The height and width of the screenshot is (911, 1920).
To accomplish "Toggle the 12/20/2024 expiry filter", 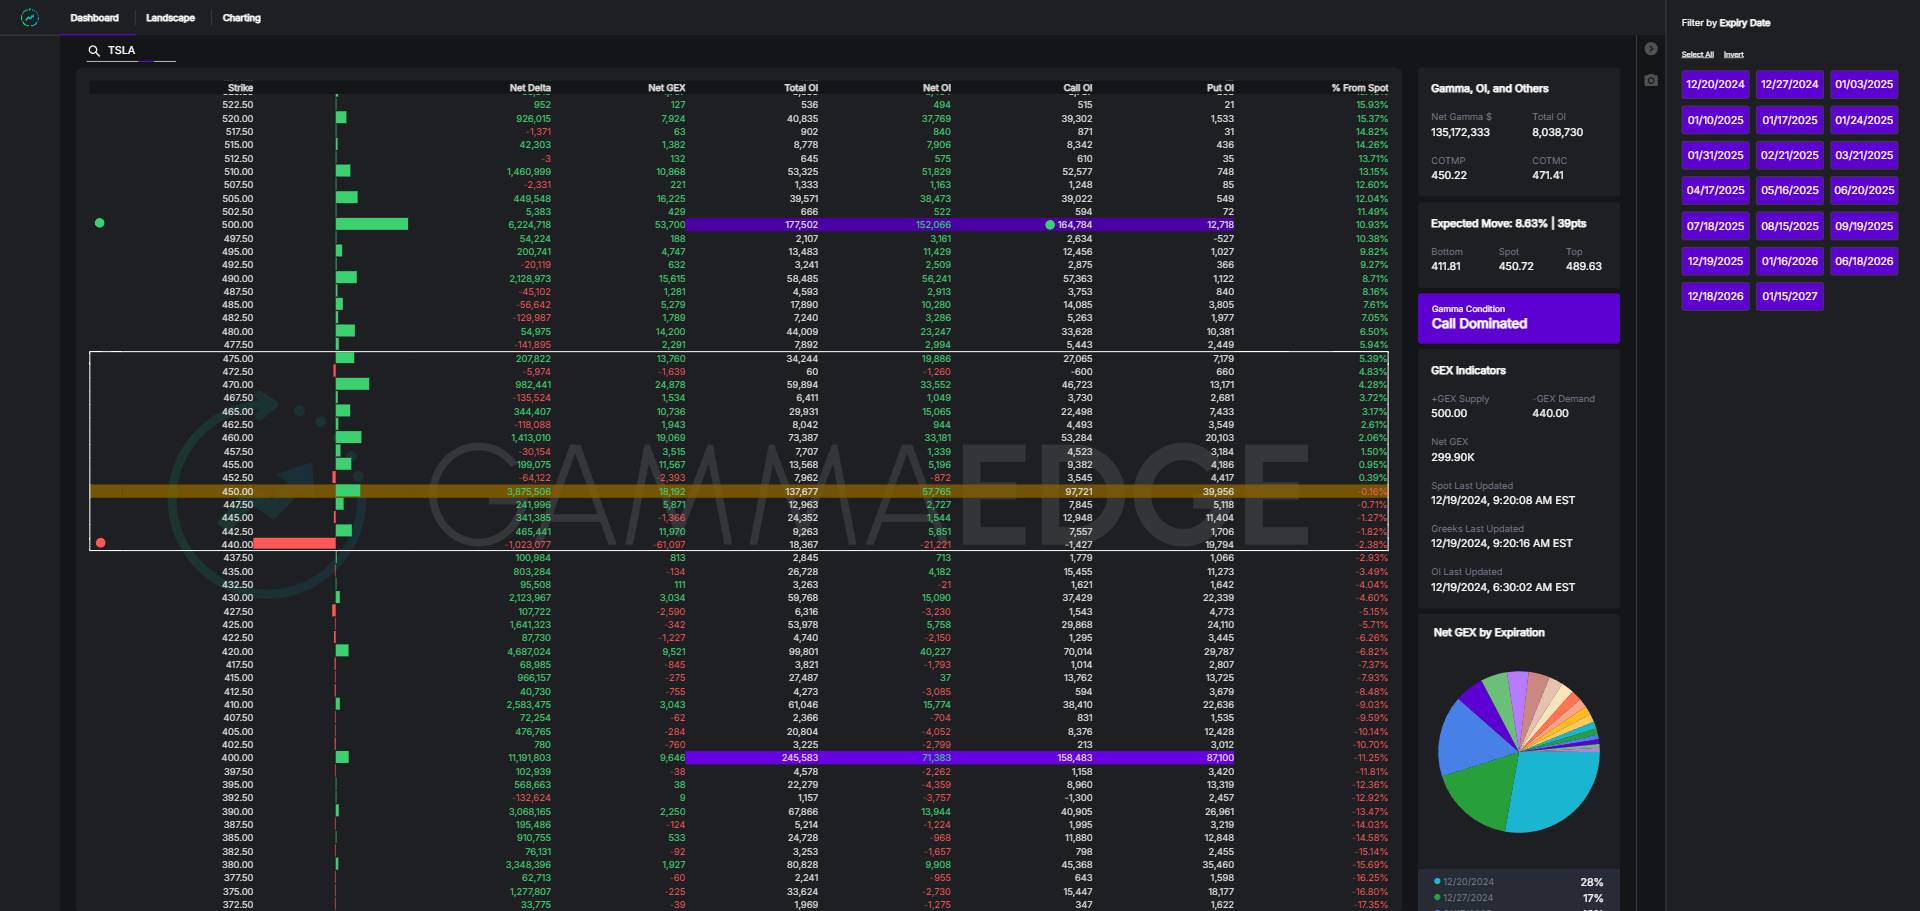I will (x=1715, y=85).
